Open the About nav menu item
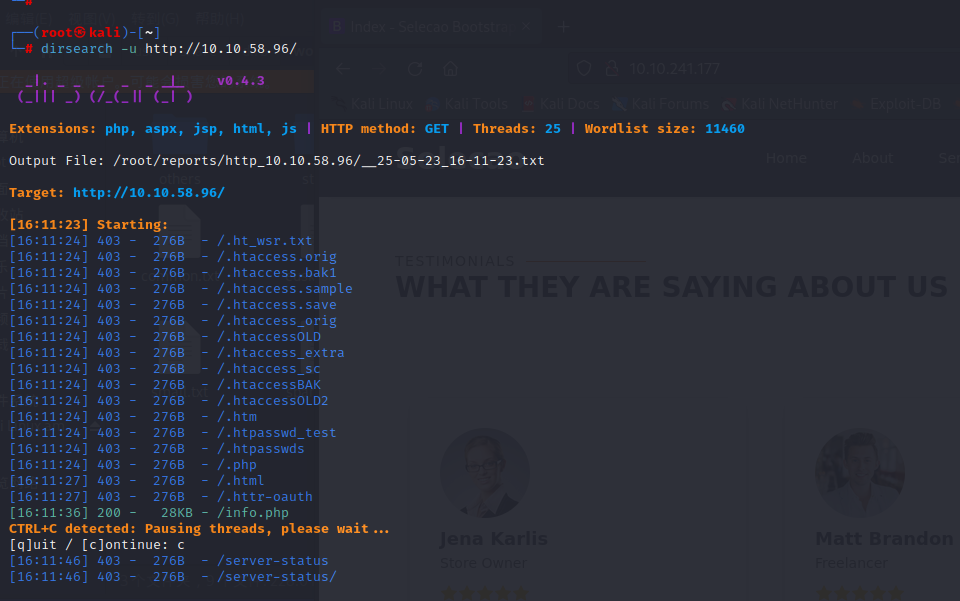The image size is (960, 601). click(873, 158)
